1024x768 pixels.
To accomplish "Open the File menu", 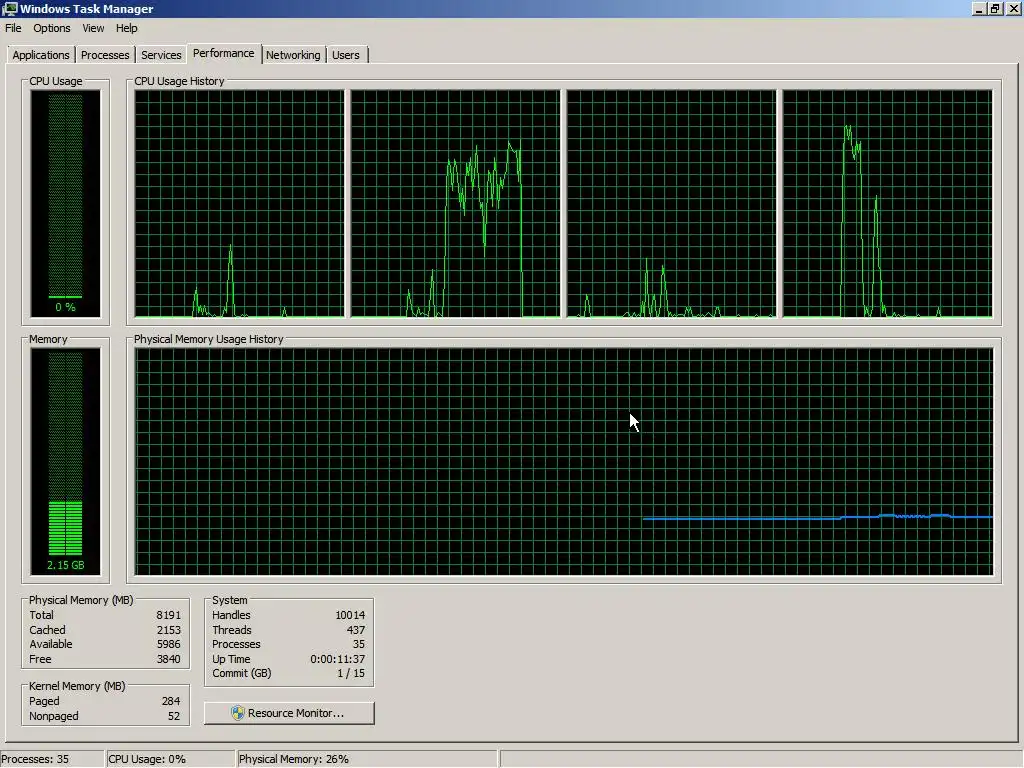I will [x=13, y=28].
